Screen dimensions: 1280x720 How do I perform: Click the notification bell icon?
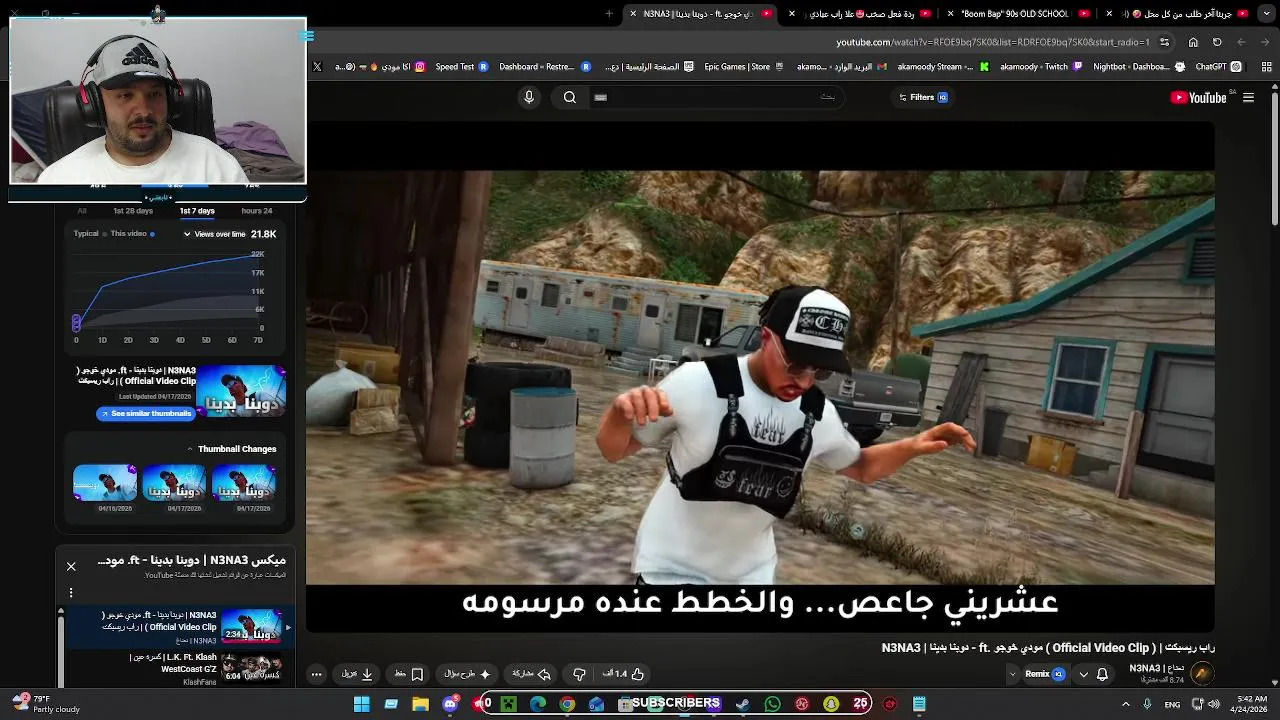click(1102, 674)
